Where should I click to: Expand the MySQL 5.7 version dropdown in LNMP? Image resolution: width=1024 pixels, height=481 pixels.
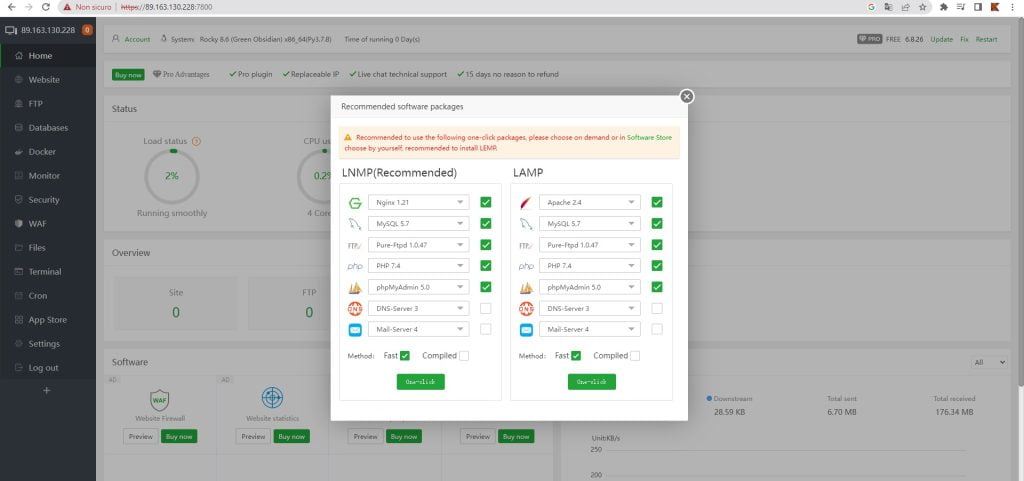click(418, 223)
